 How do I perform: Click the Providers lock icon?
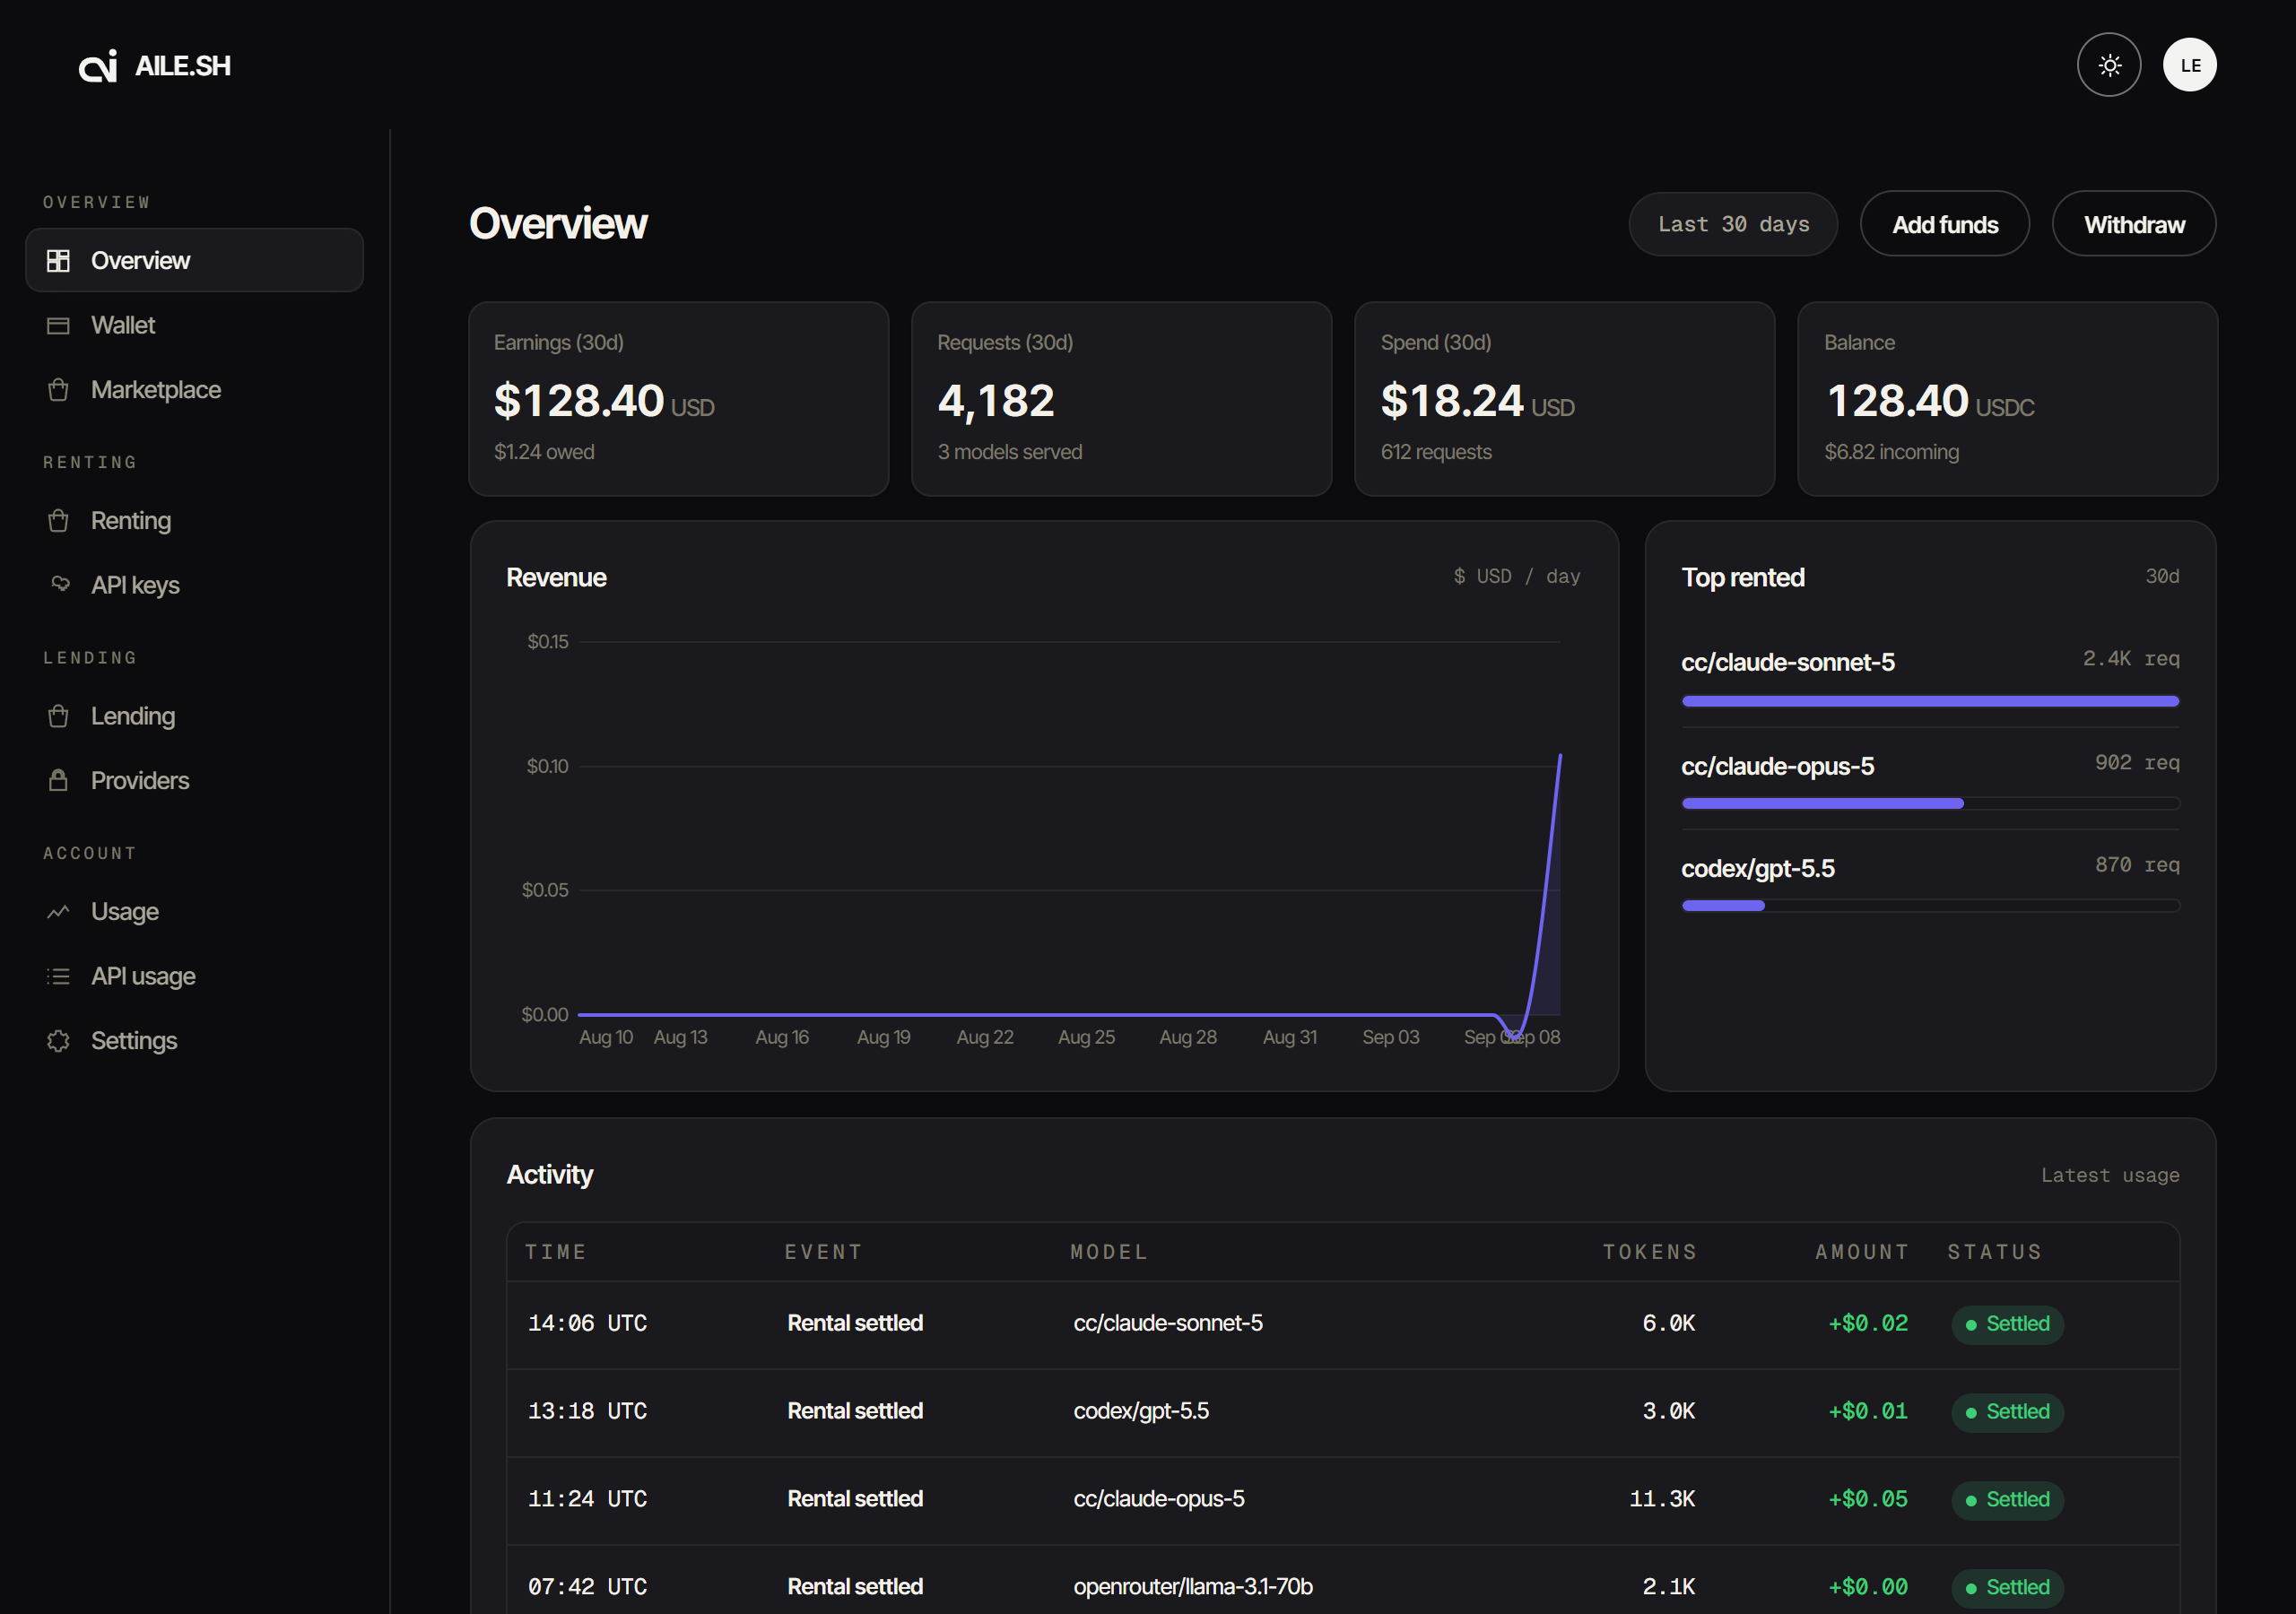(58, 780)
